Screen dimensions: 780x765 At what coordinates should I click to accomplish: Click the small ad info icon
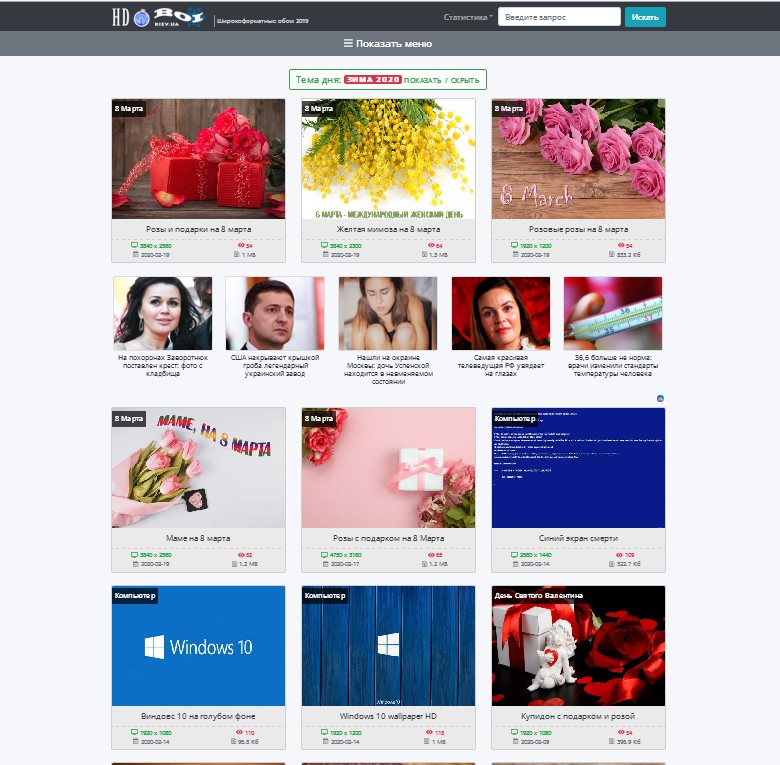(660, 398)
